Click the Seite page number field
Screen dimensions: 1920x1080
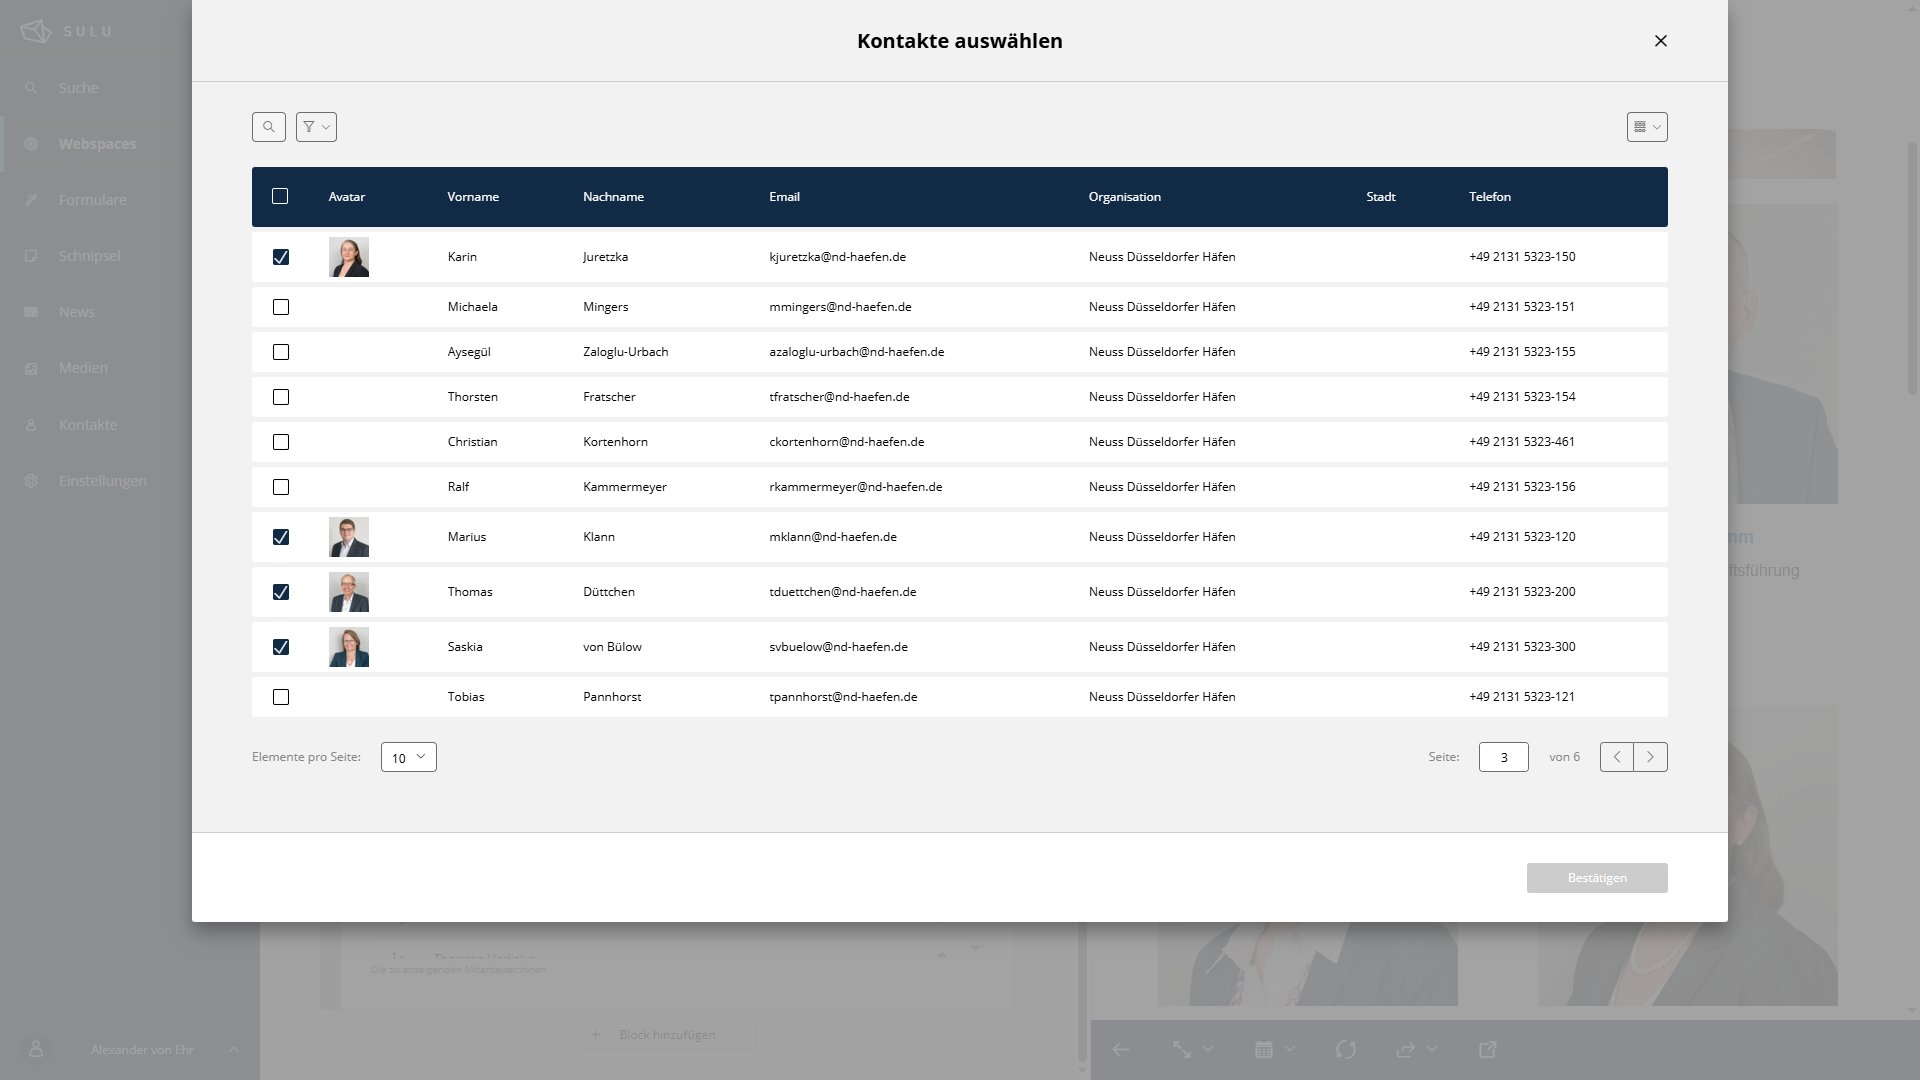pos(1502,757)
